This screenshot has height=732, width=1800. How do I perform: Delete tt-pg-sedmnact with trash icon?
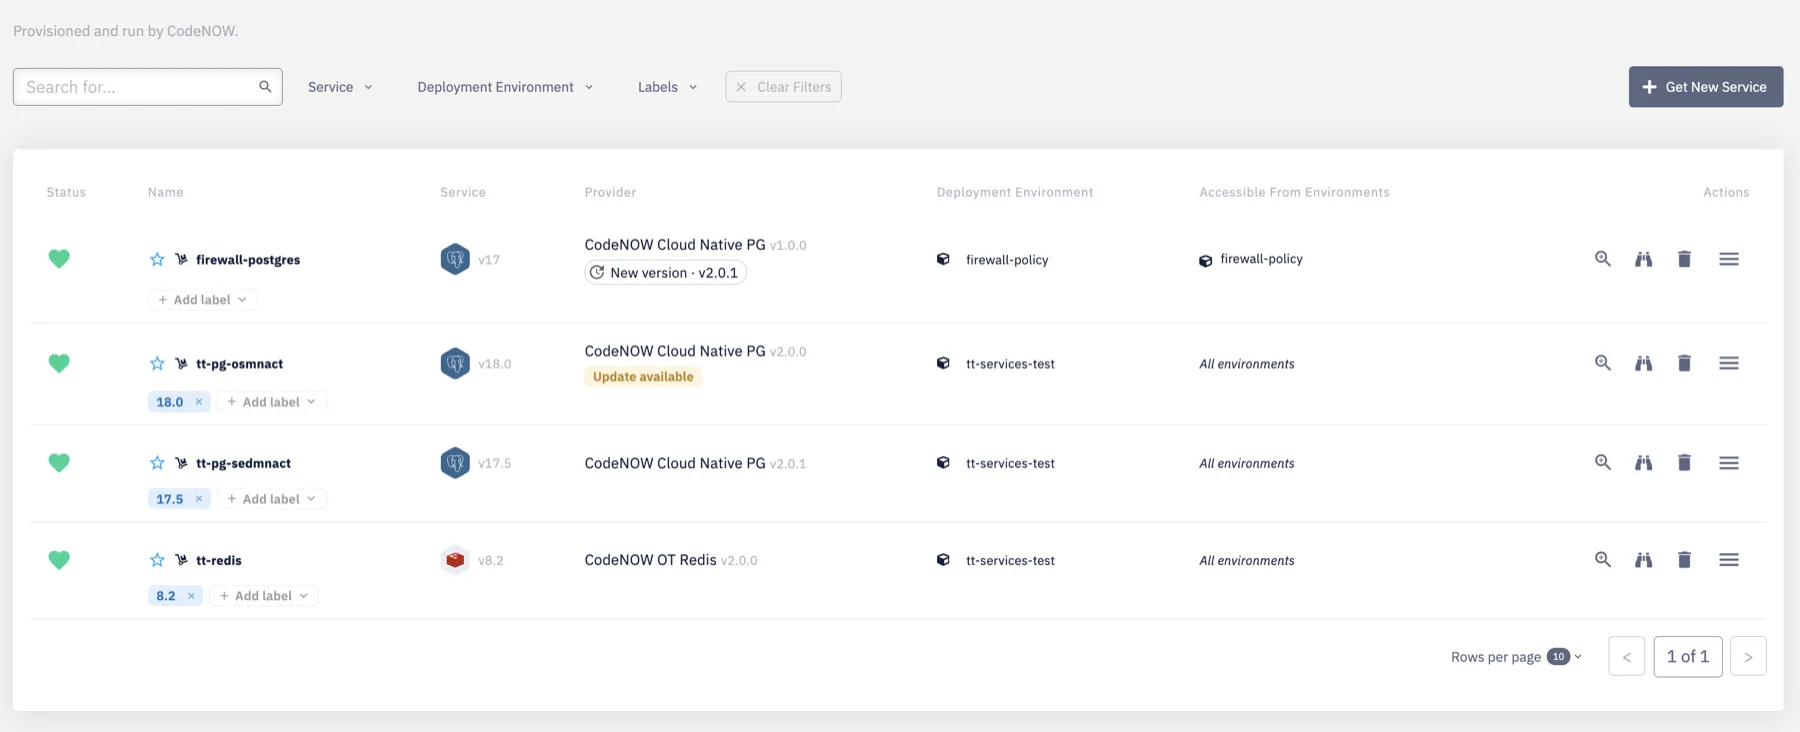pos(1684,462)
